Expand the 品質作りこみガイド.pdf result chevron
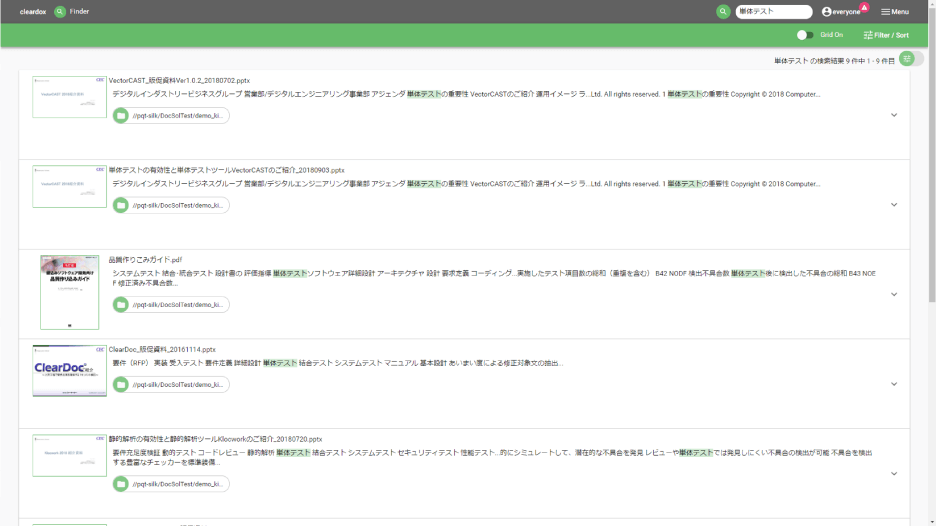This screenshot has height=526, width=936. click(x=894, y=294)
